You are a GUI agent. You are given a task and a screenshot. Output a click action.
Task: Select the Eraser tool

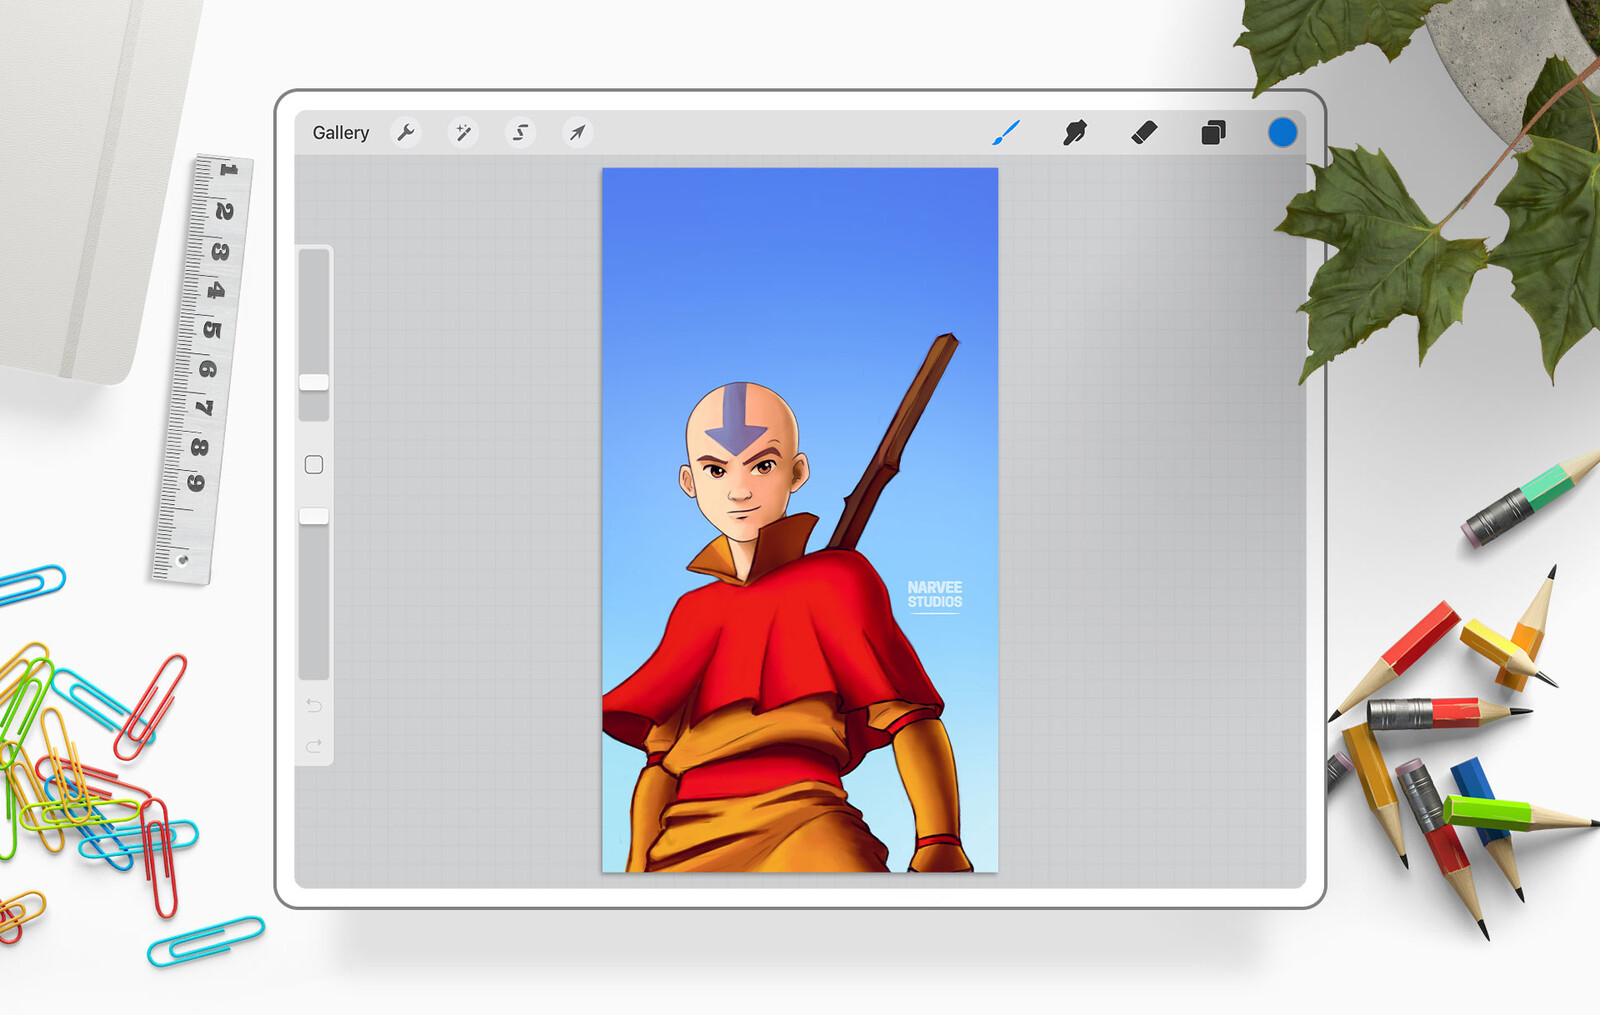click(x=1144, y=132)
